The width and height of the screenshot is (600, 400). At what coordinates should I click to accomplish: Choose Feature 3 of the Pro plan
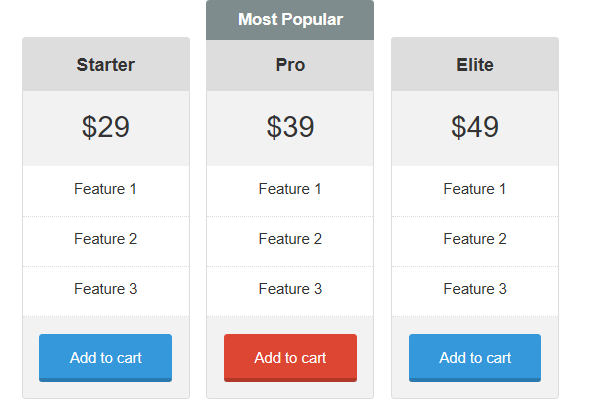coord(290,289)
